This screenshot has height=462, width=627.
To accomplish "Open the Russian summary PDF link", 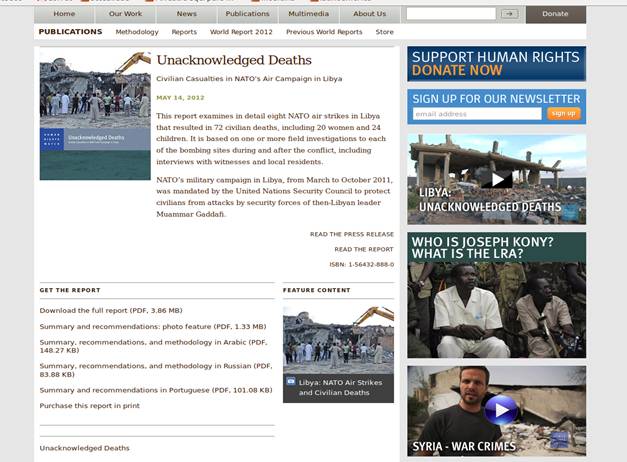I will tap(156, 370).
